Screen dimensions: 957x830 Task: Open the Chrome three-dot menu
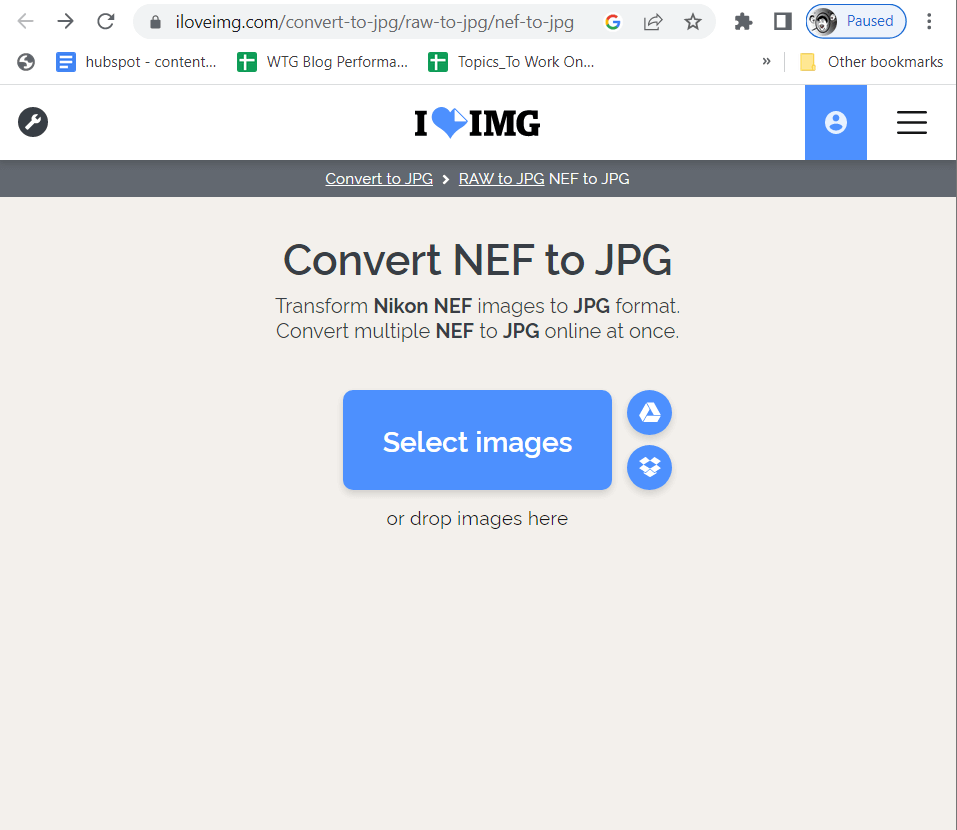[929, 22]
